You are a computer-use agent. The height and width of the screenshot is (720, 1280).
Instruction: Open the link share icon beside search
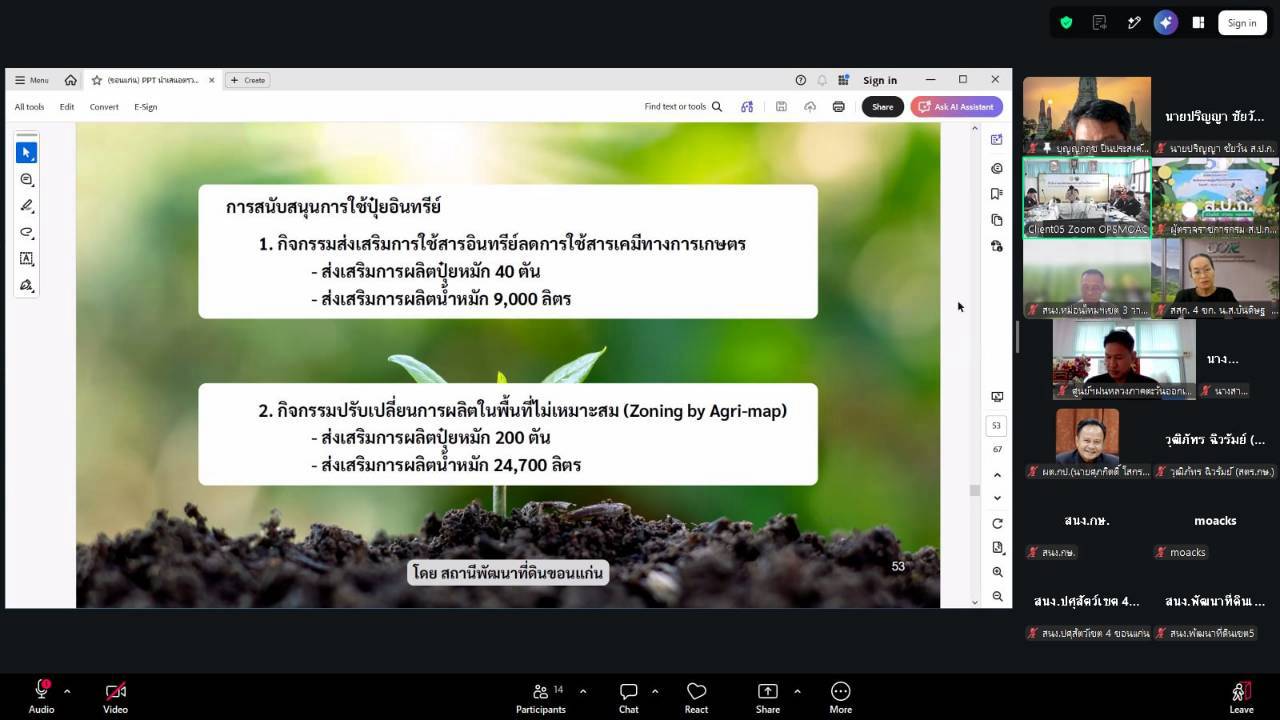coord(747,107)
